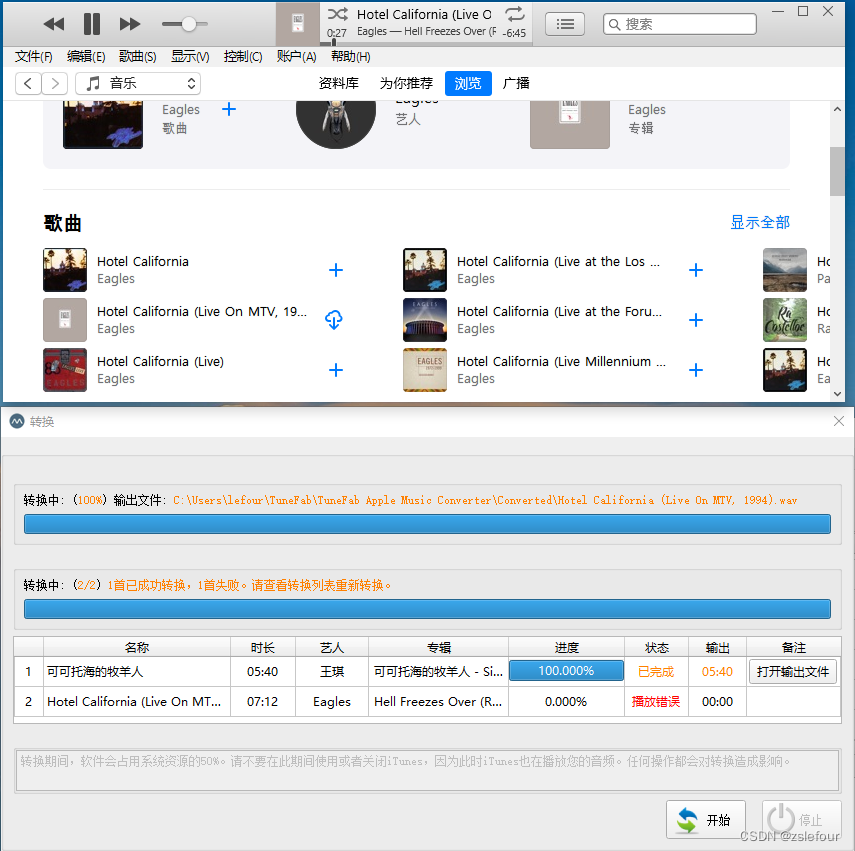Viewport: 855px width, 851px height.
Task: Pause the playing song
Action: 92,24
